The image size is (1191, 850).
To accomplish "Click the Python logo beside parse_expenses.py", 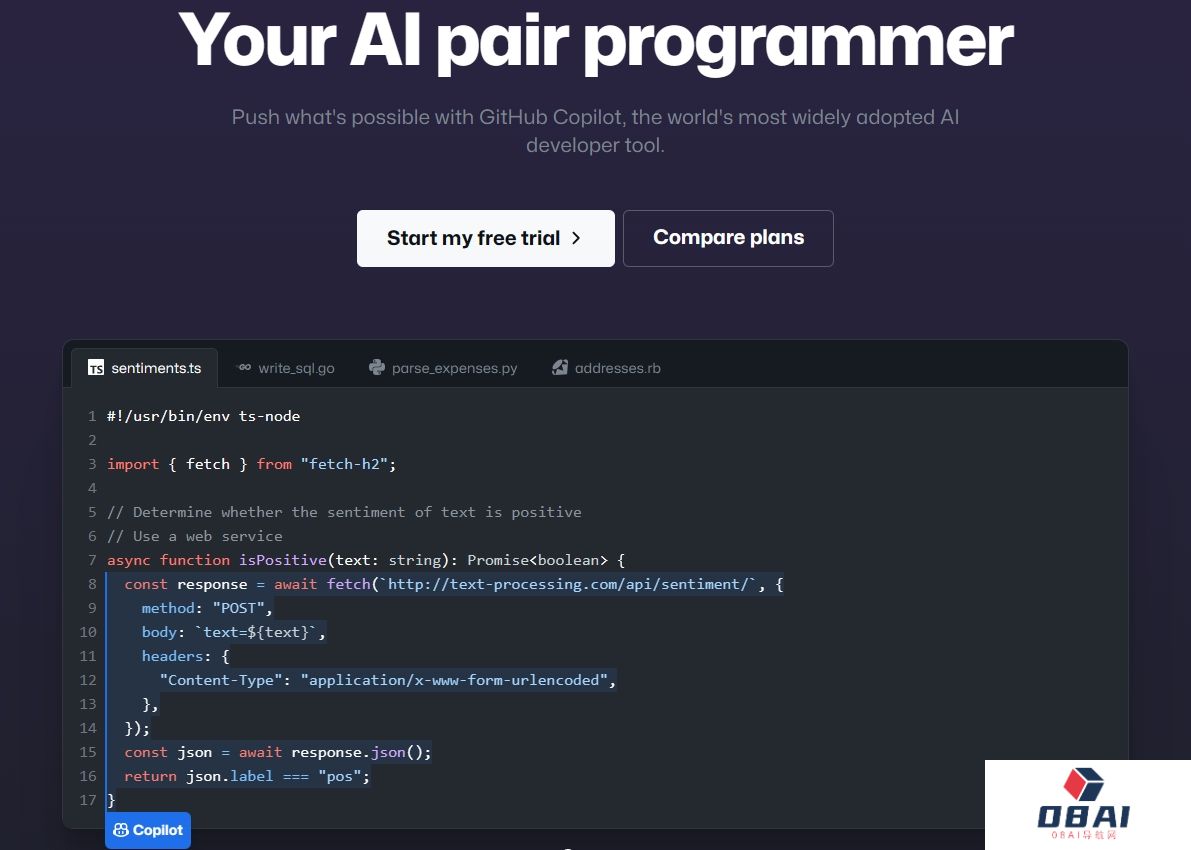I will (x=377, y=368).
